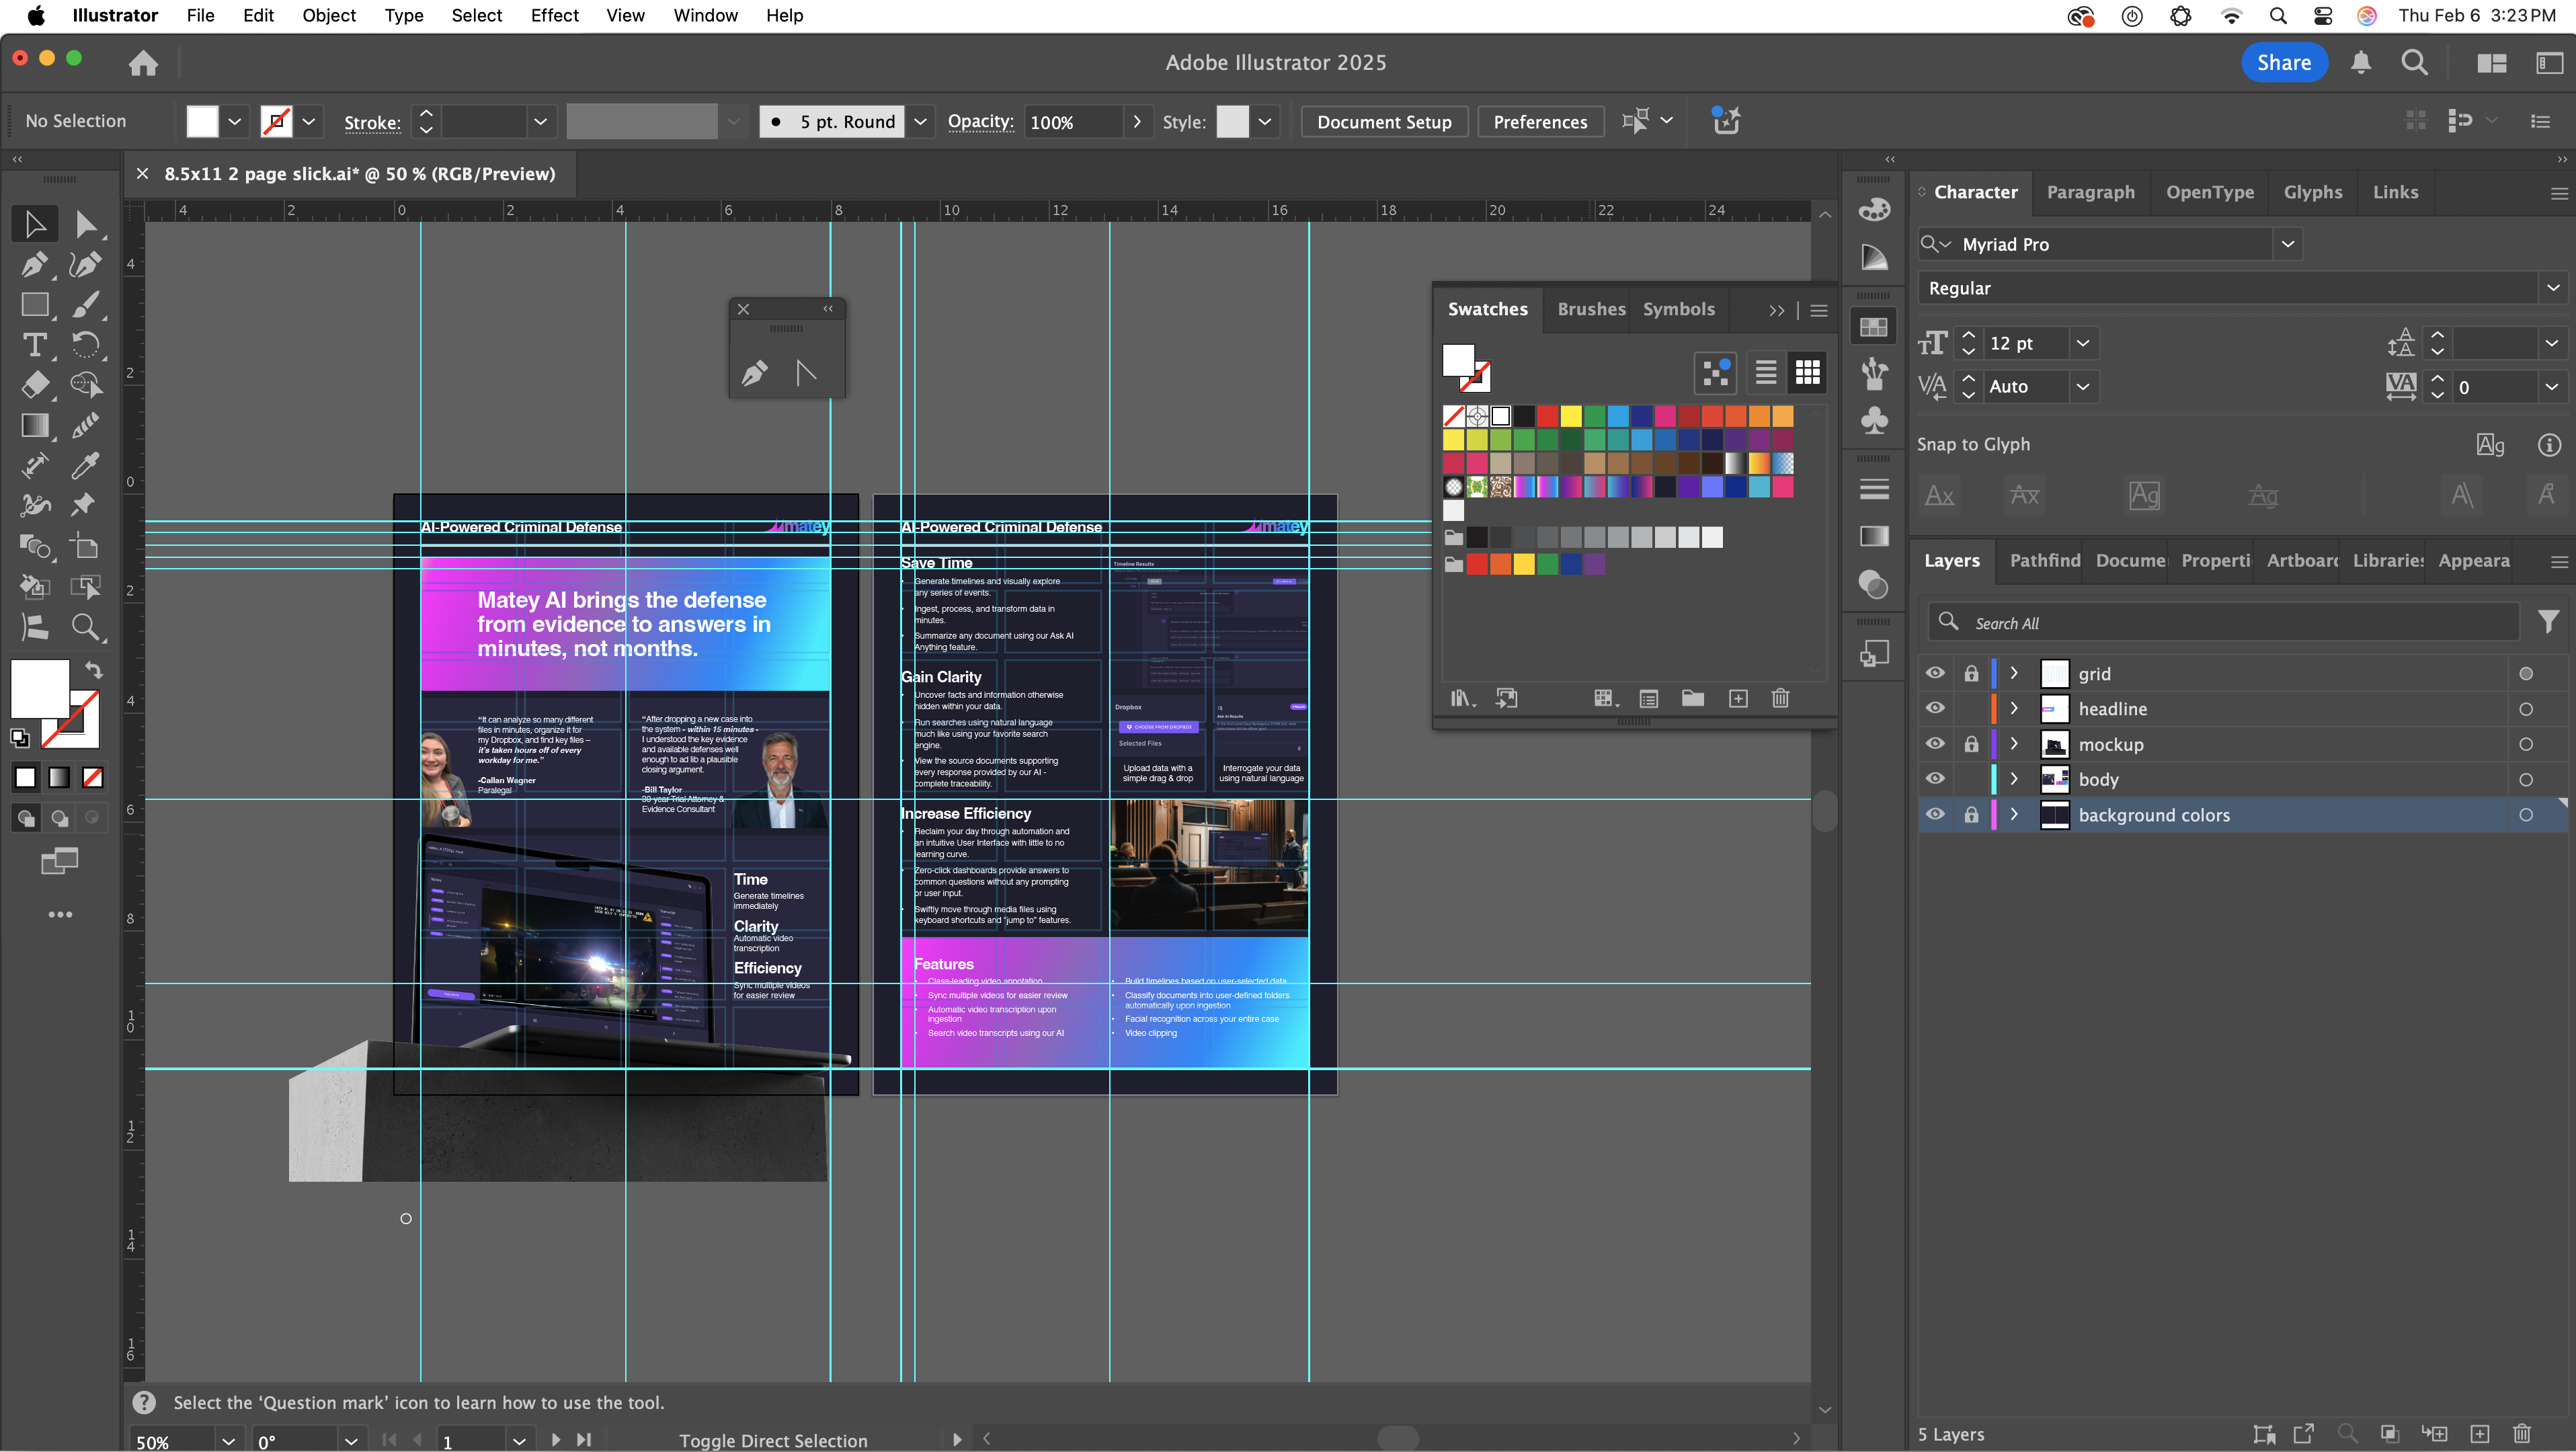Click the Document Setup button
The image size is (2576, 1452).
(x=1384, y=121)
